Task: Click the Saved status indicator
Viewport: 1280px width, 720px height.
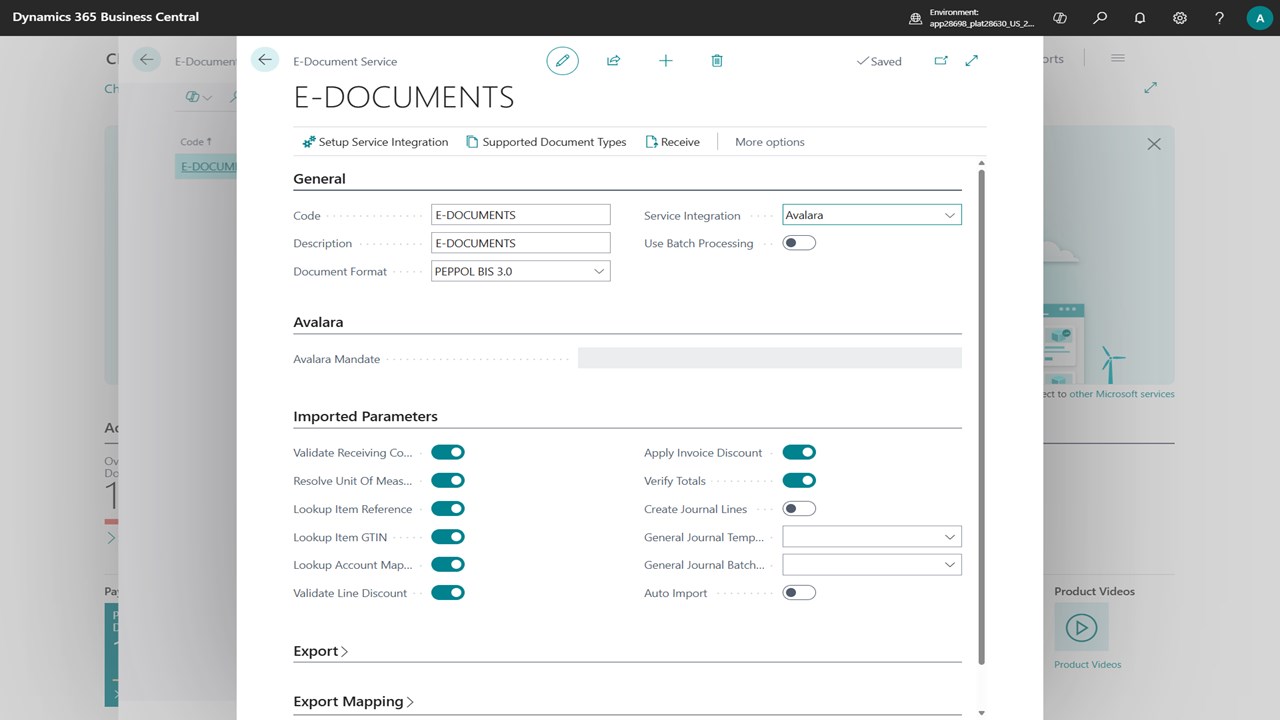Action: (x=879, y=61)
